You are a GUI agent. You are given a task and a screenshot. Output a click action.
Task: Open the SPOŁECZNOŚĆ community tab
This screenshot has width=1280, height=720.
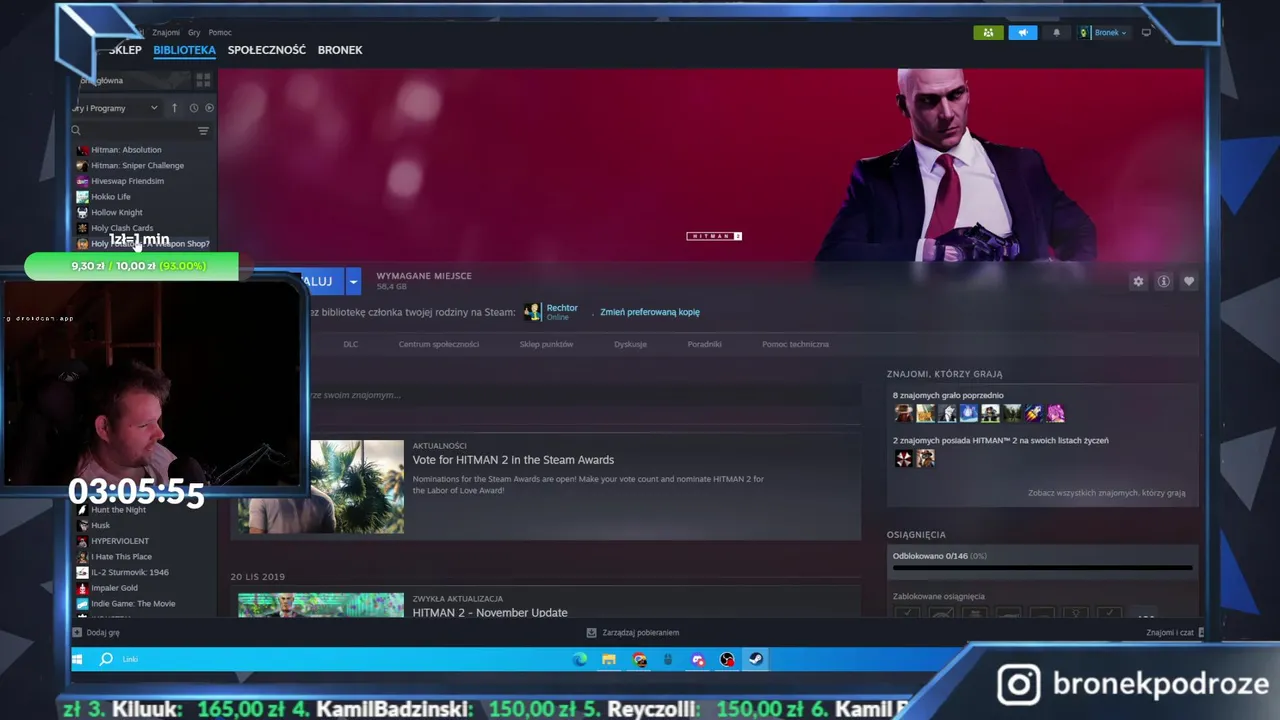tap(266, 50)
